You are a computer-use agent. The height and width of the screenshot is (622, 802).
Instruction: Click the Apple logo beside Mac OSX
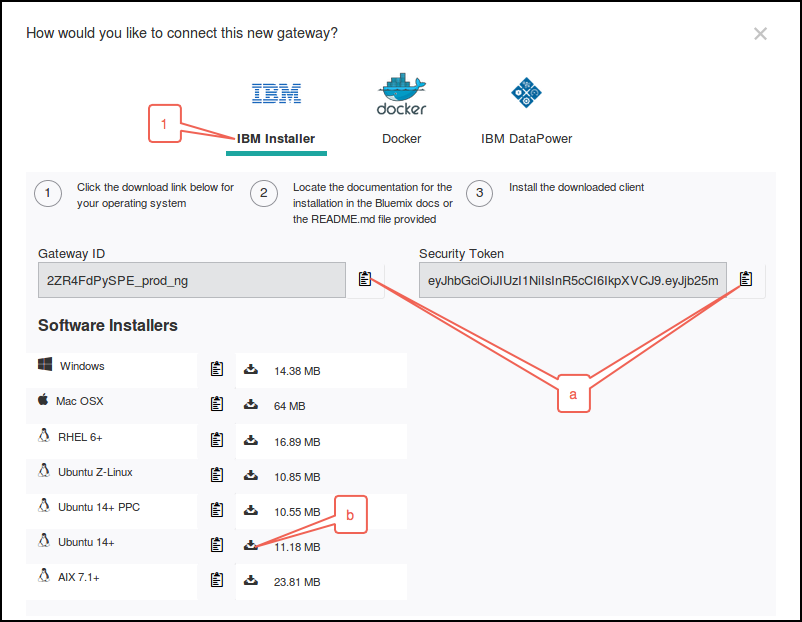click(x=43, y=399)
